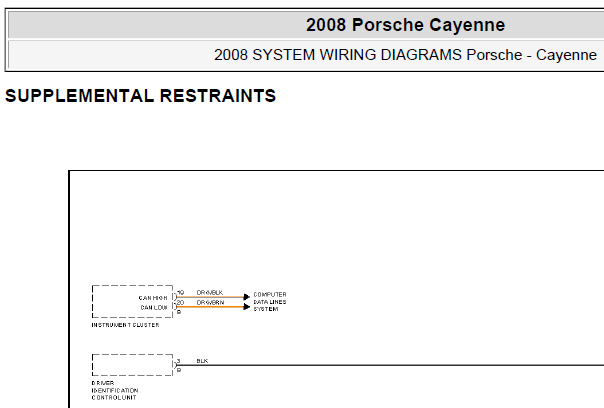
Task: Click the 'BLK' wire label
Action: (x=202, y=361)
